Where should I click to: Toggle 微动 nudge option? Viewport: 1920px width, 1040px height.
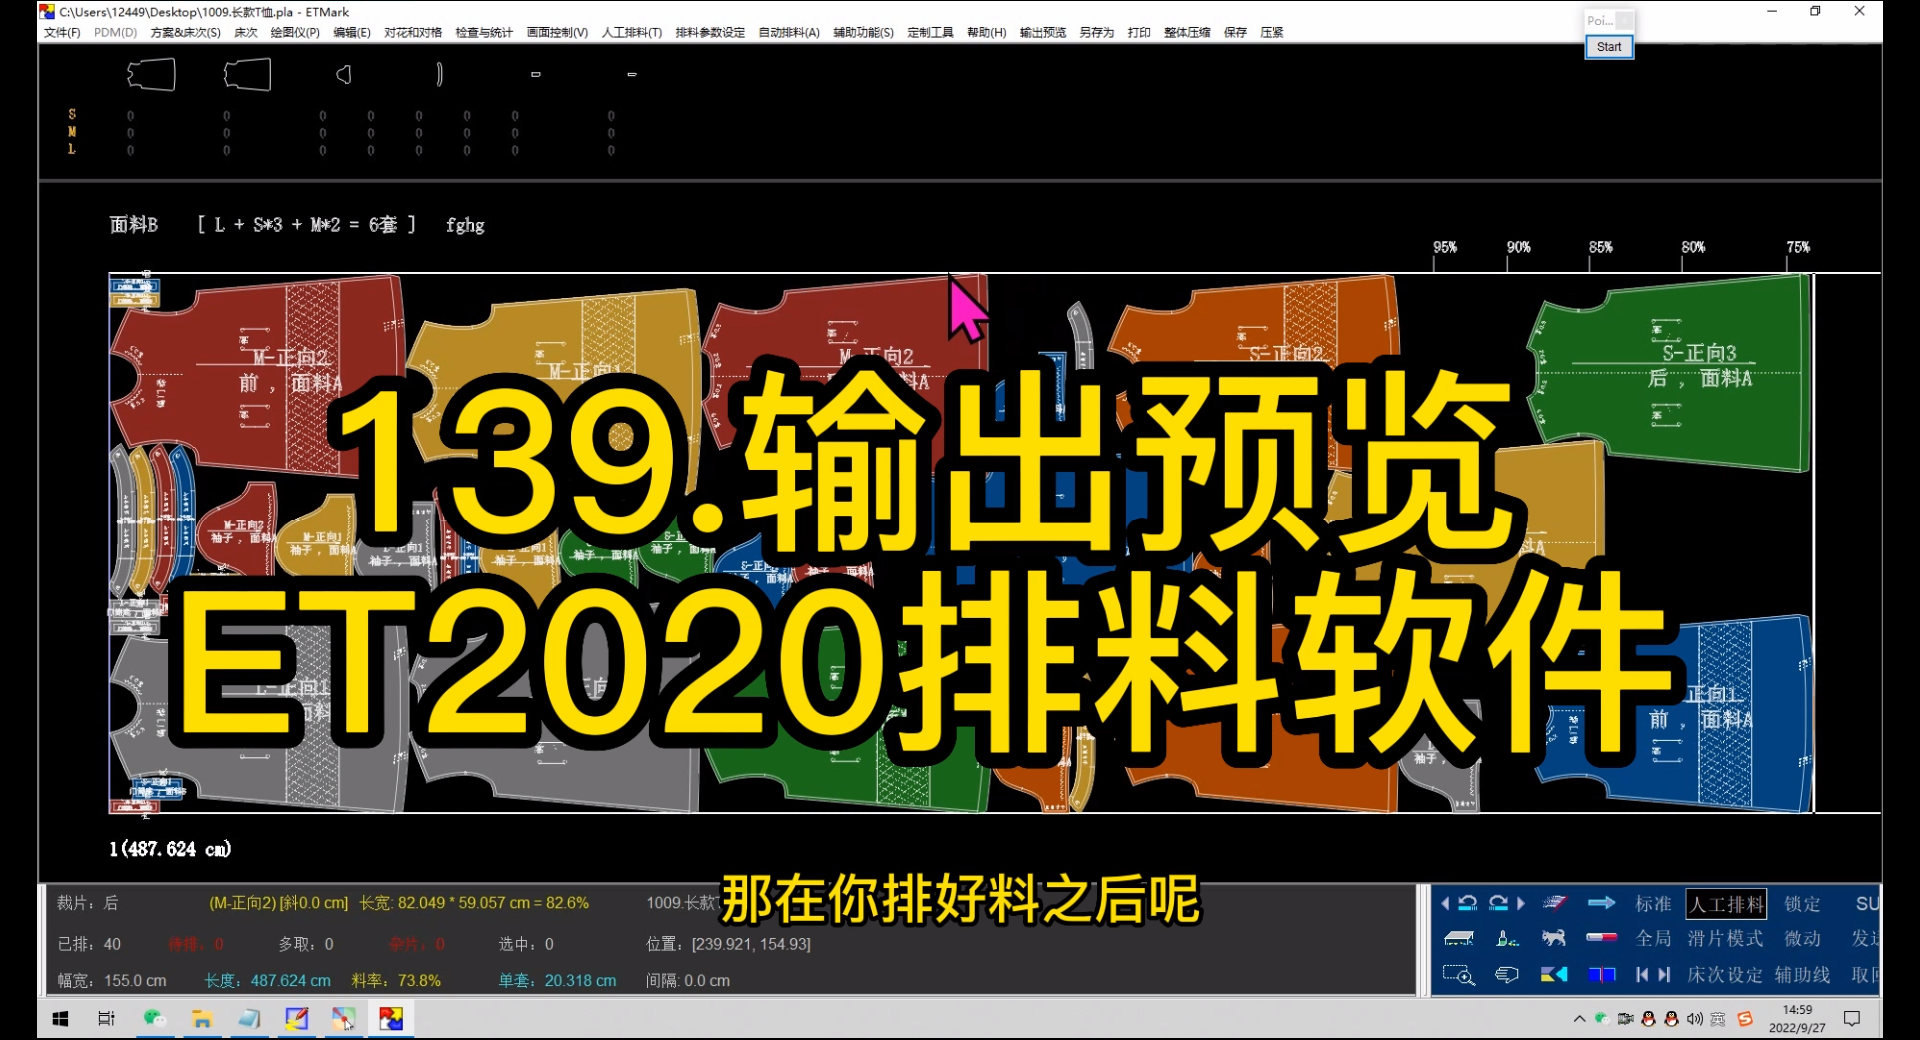click(x=1802, y=938)
